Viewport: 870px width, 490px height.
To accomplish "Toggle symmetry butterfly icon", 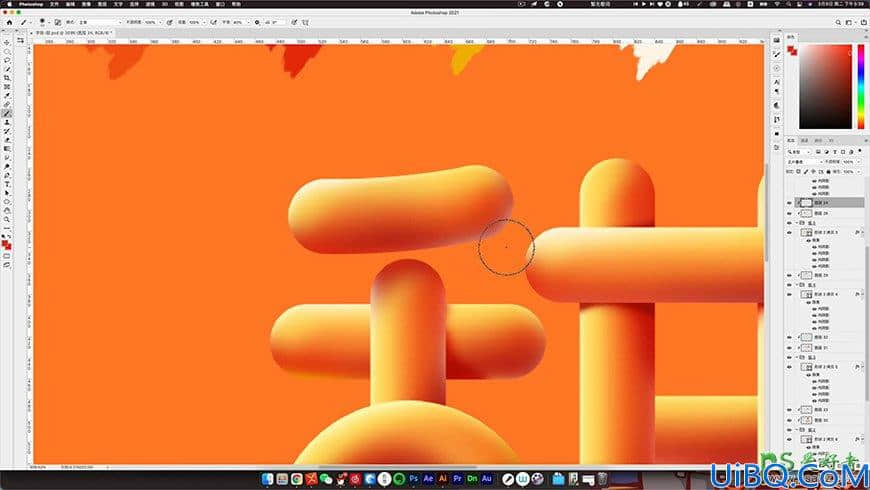I will [x=305, y=22].
